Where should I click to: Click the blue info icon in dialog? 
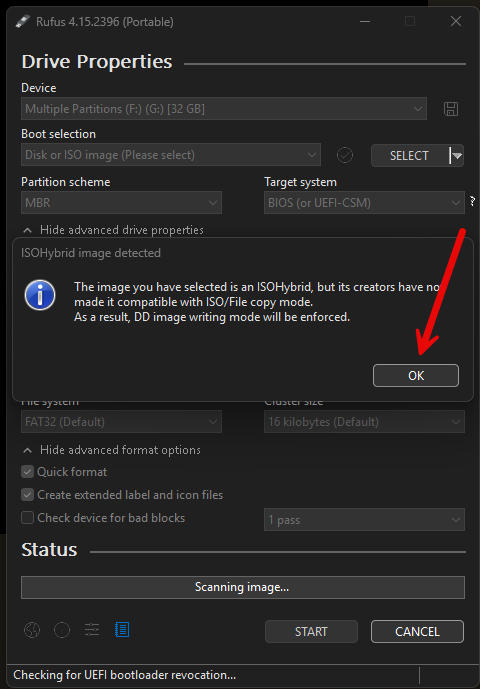tap(40, 295)
